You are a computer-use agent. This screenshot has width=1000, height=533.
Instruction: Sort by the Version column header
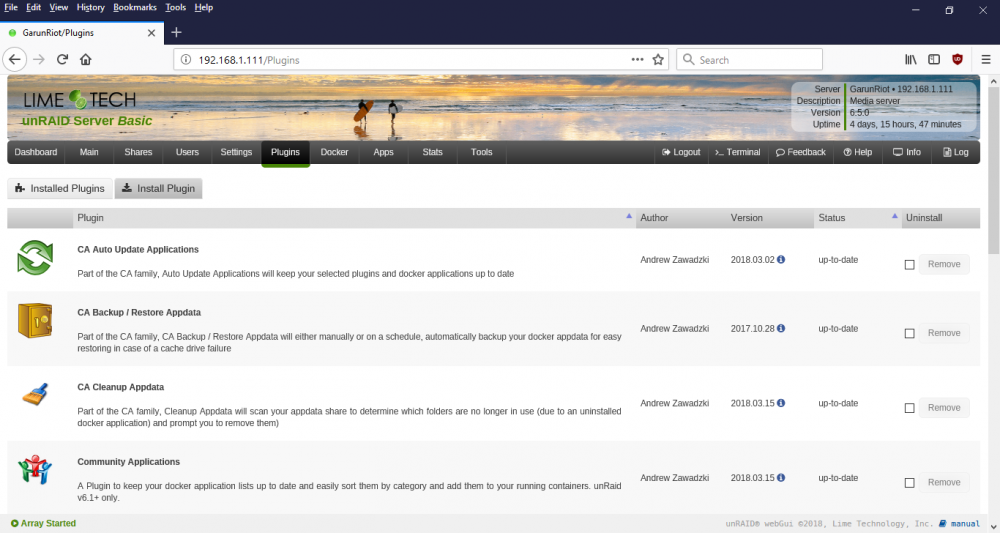pyautogui.click(x=770, y=218)
